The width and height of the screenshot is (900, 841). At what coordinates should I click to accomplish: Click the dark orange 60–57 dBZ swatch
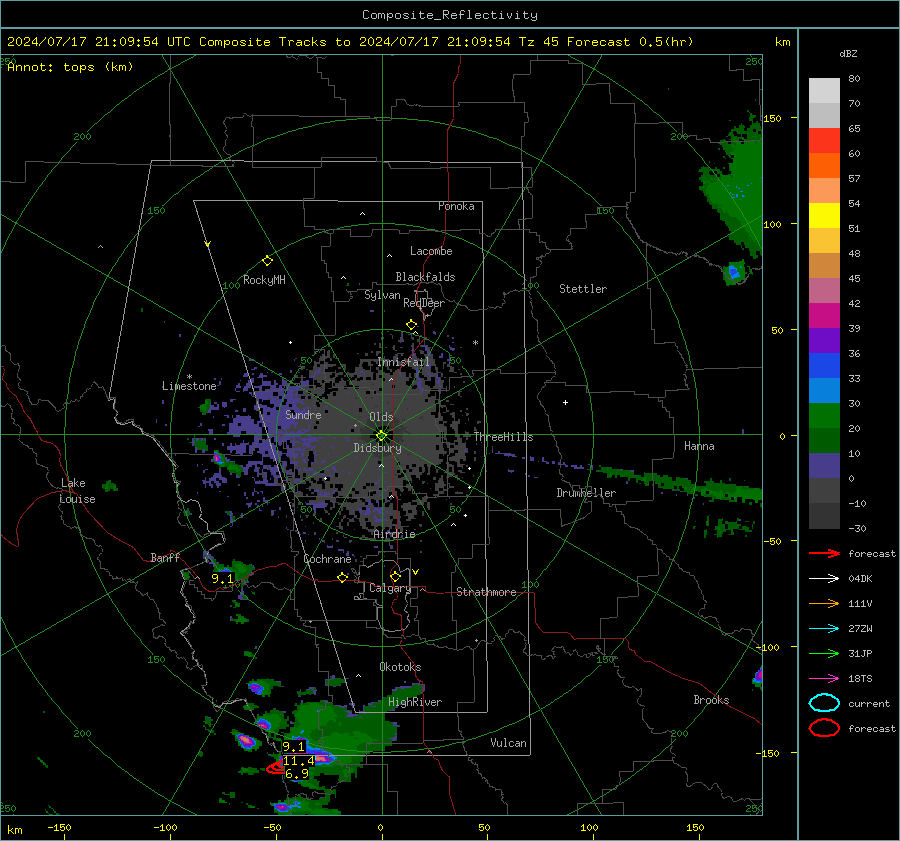[824, 165]
